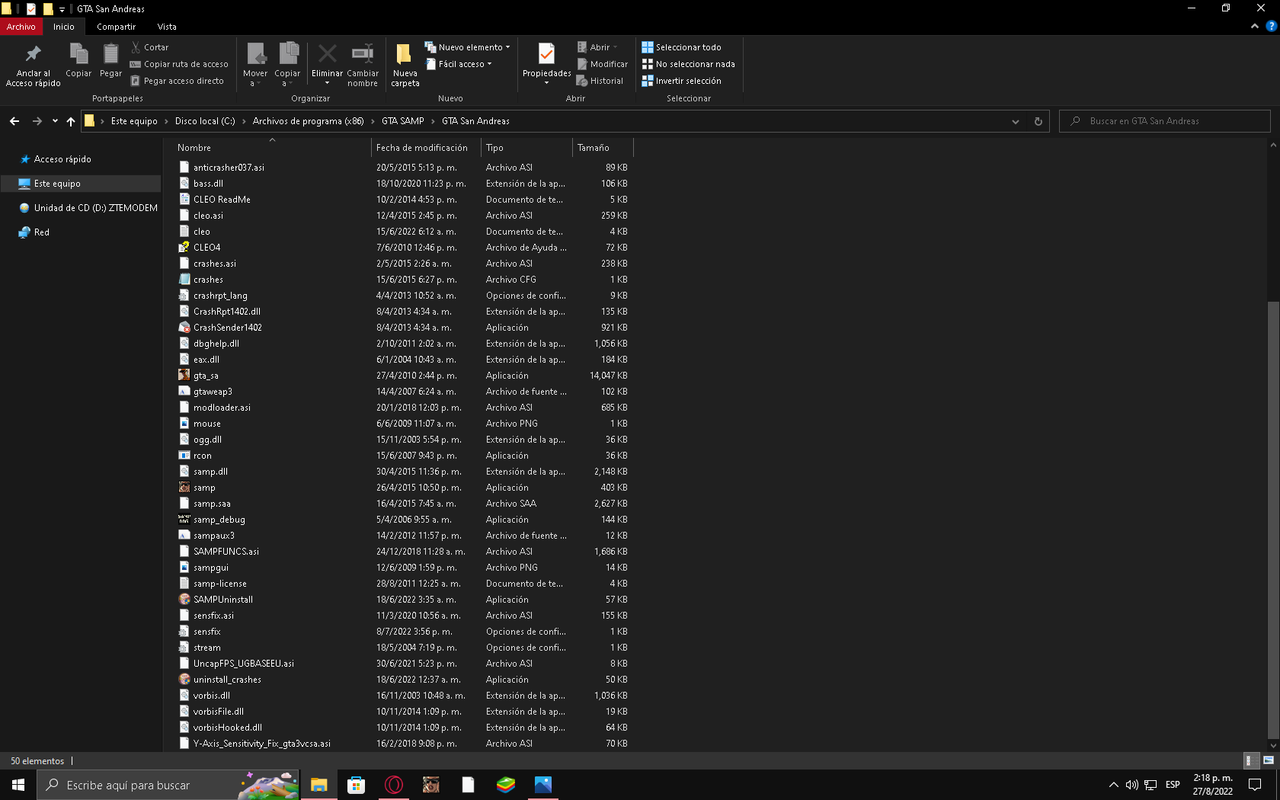Viewport: 1280px width, 800px height.
Task: Click the Pegar clipboard icon
Action: click(111, 54)
